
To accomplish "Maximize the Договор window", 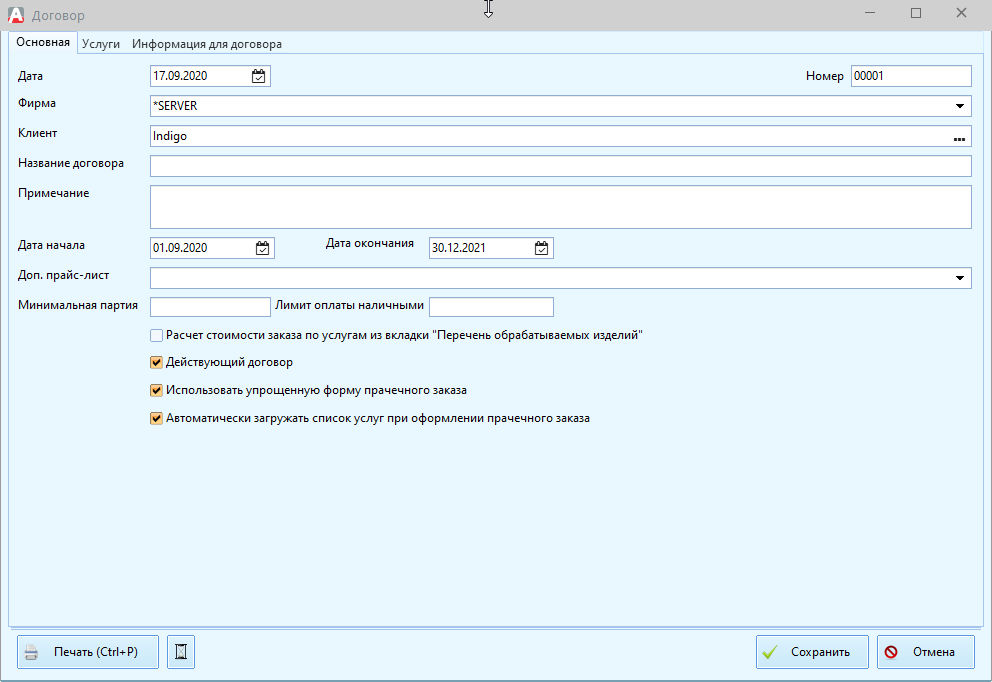I will [x=915, y=13].
